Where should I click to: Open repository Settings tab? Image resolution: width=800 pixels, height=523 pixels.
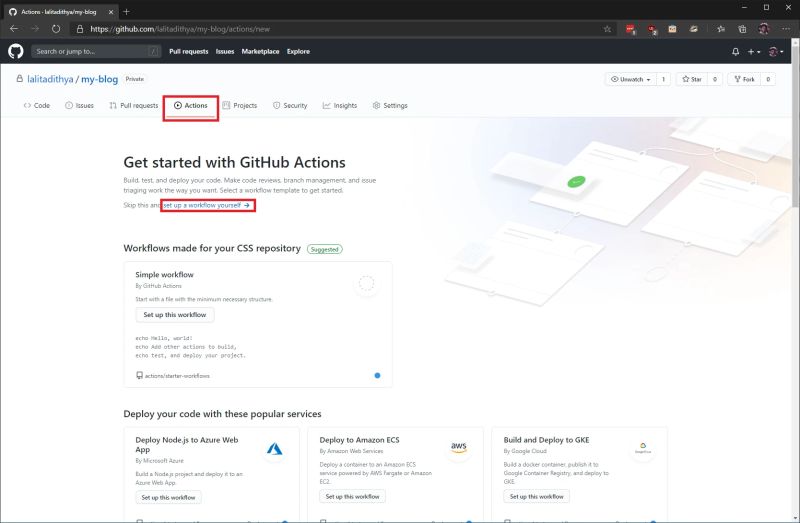(x=390, y=106)
